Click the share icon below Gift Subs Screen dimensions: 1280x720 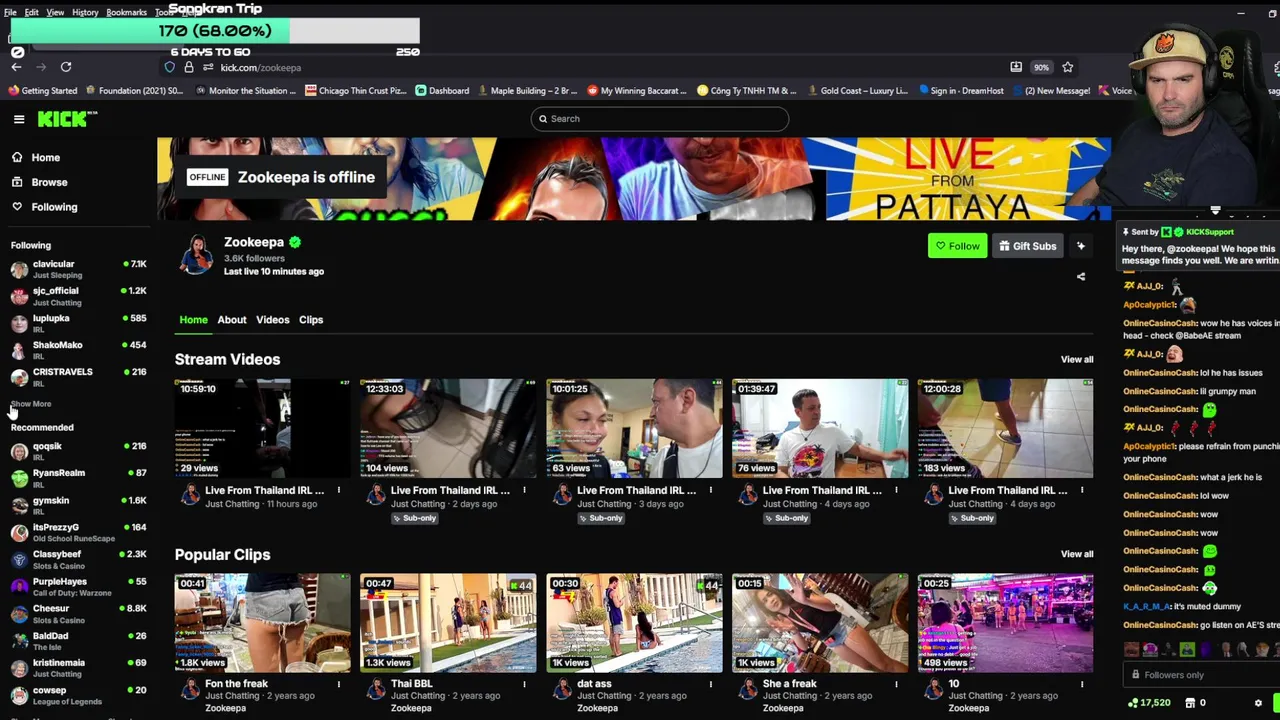click(x=1081, y=277)
